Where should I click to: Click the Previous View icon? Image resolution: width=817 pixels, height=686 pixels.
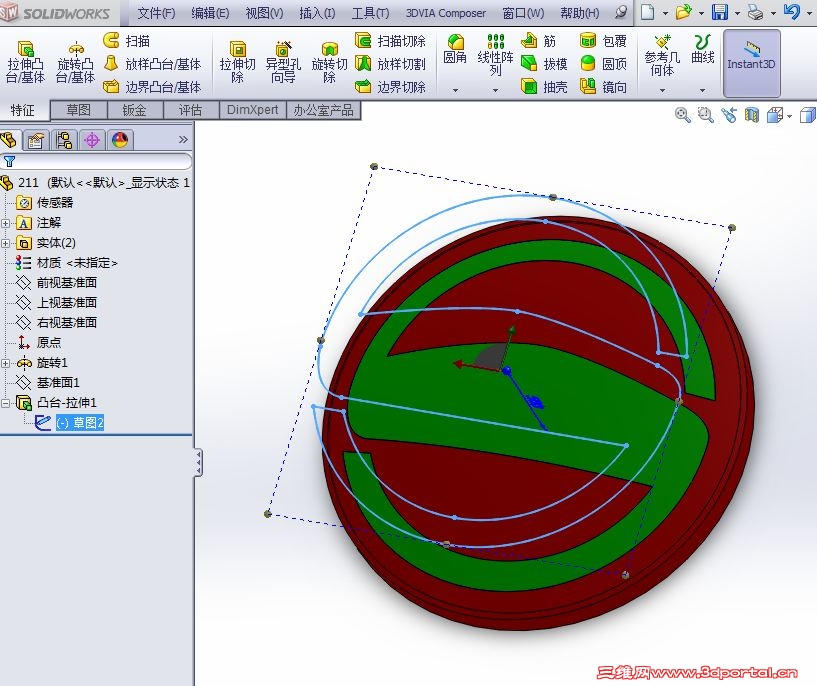(729, 115)
